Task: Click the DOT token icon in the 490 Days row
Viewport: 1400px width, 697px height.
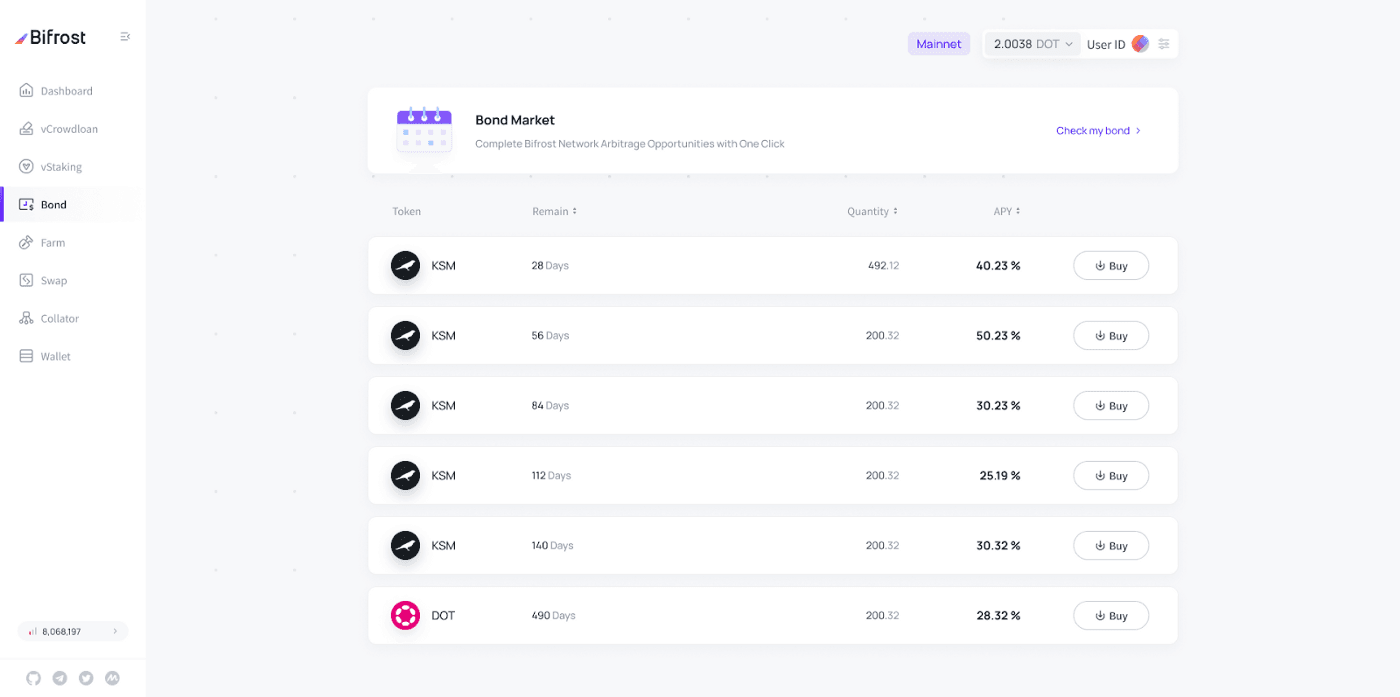Action: 405,616
